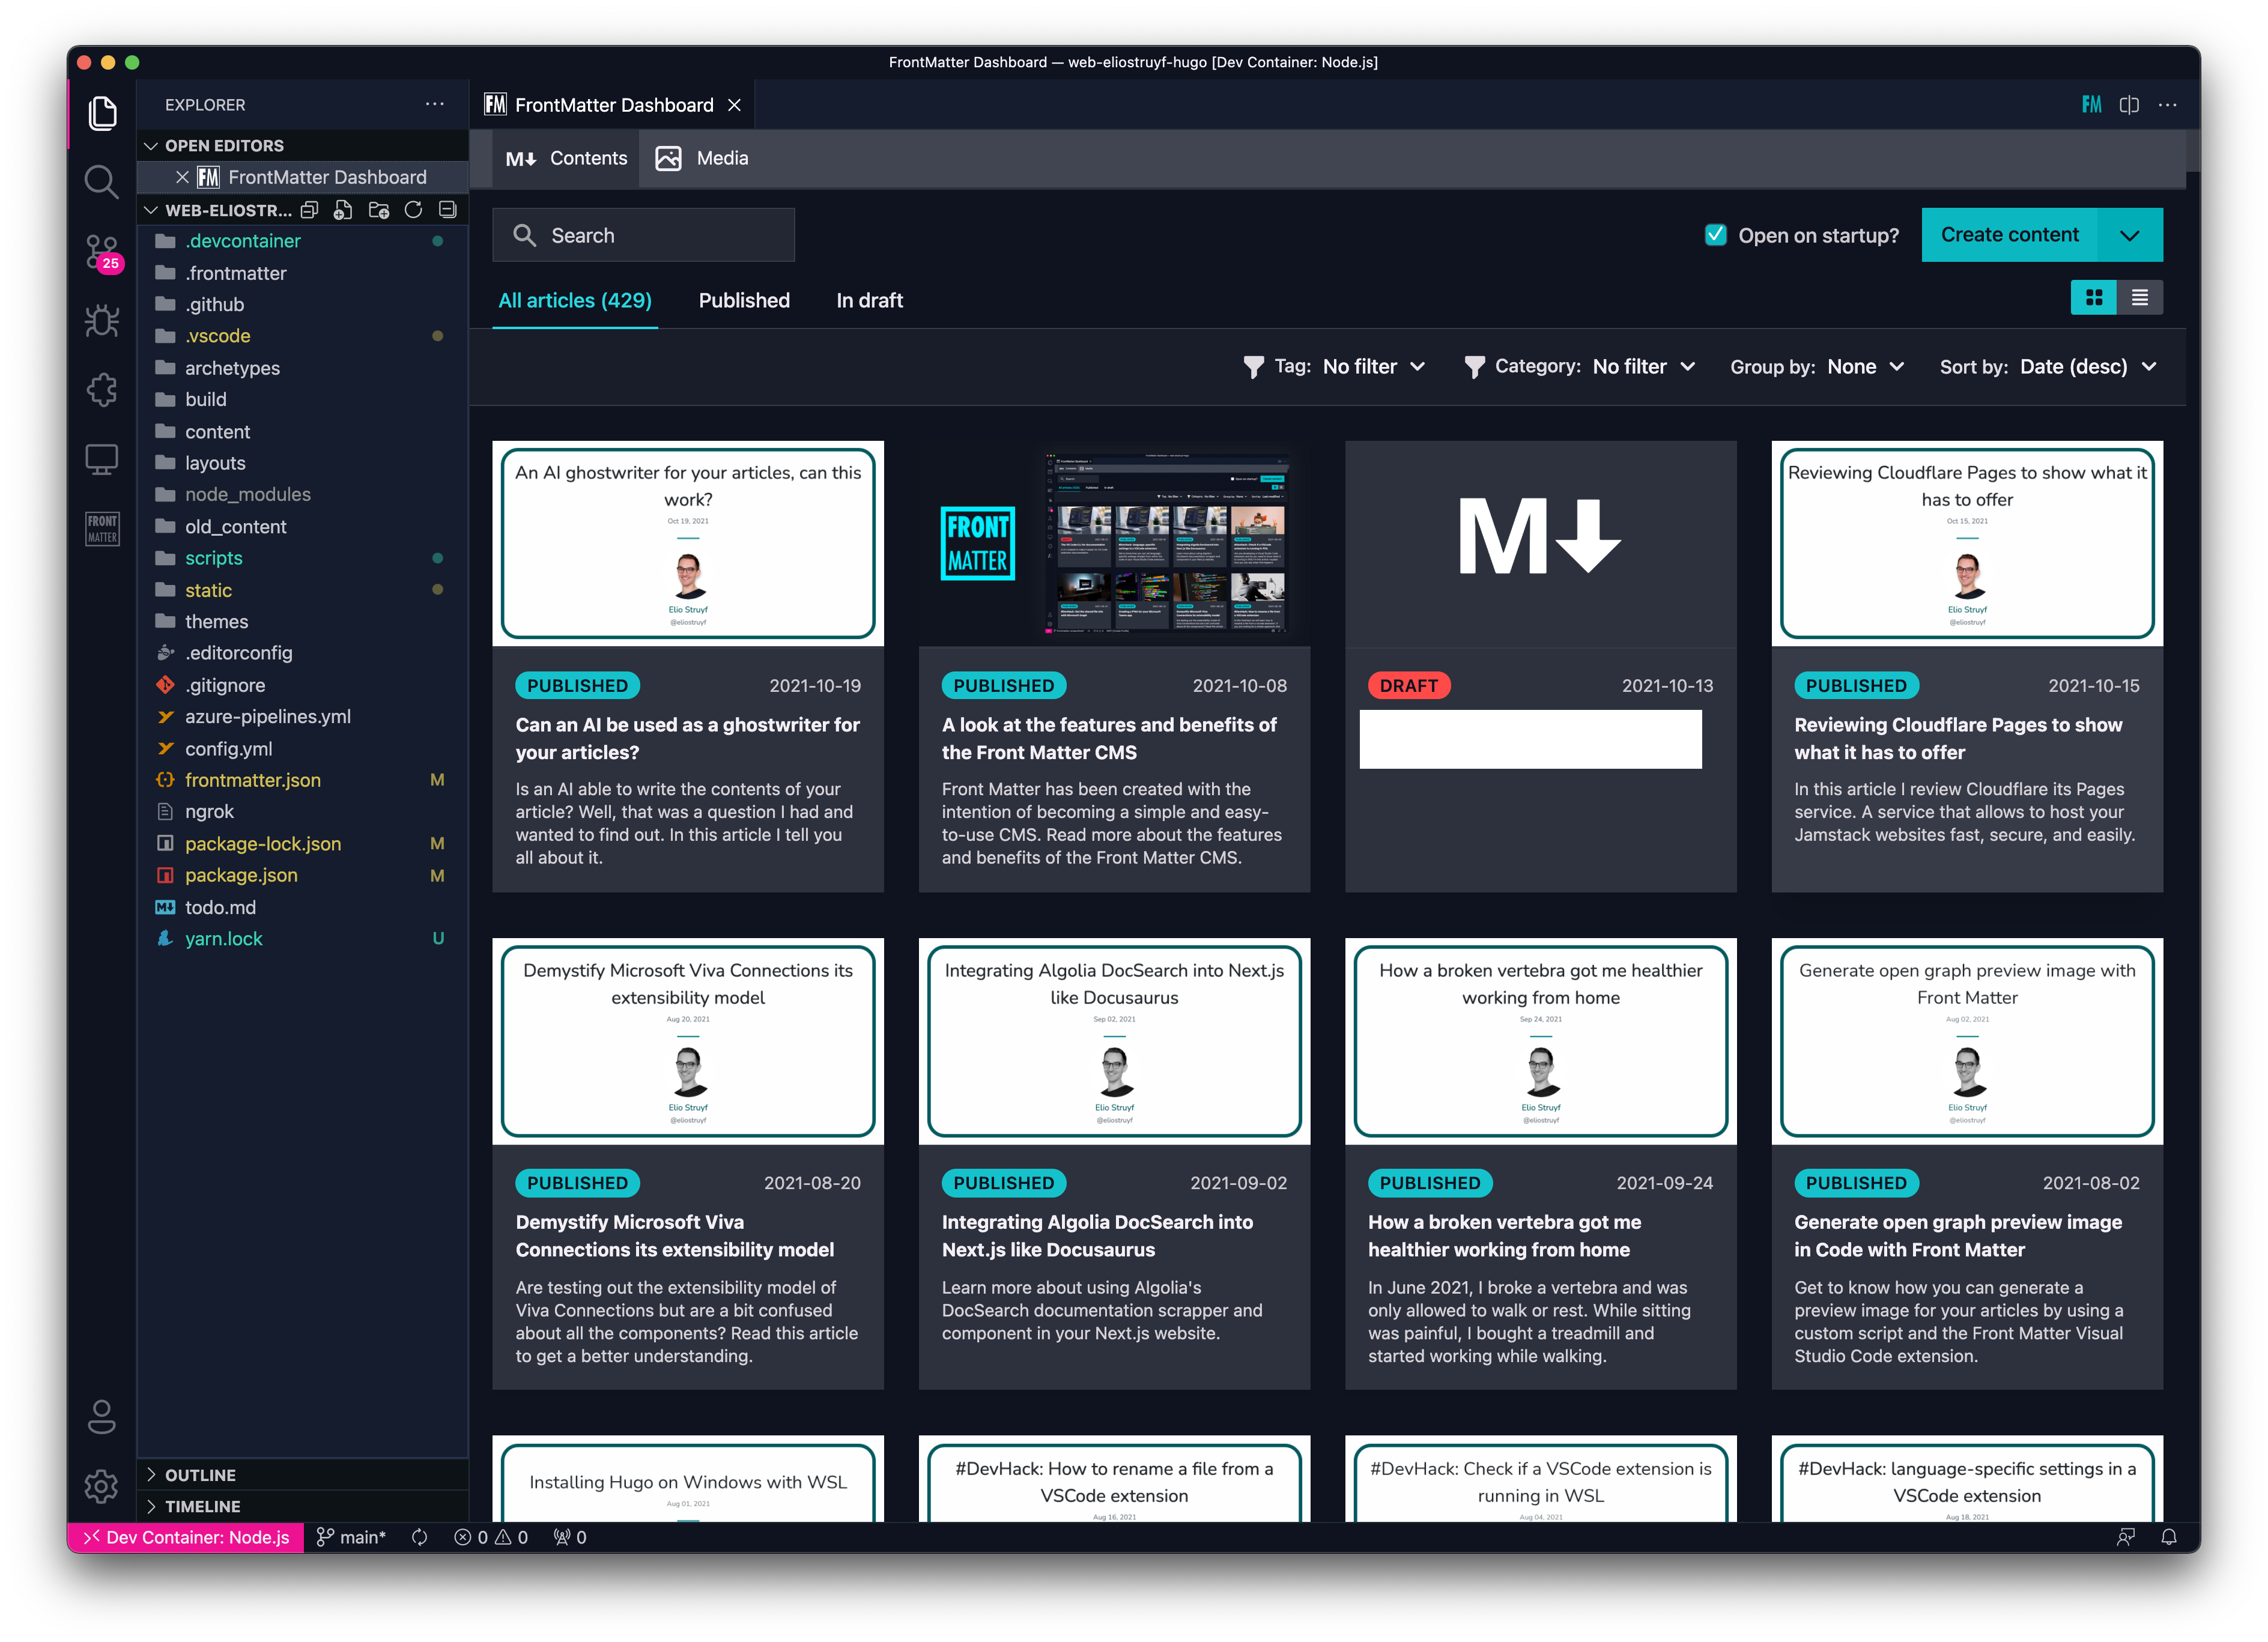Toggle the notifications bell icon
This screenshot has width=2268, height=1642.
pyautogui.click(x=2168, y=1537)
